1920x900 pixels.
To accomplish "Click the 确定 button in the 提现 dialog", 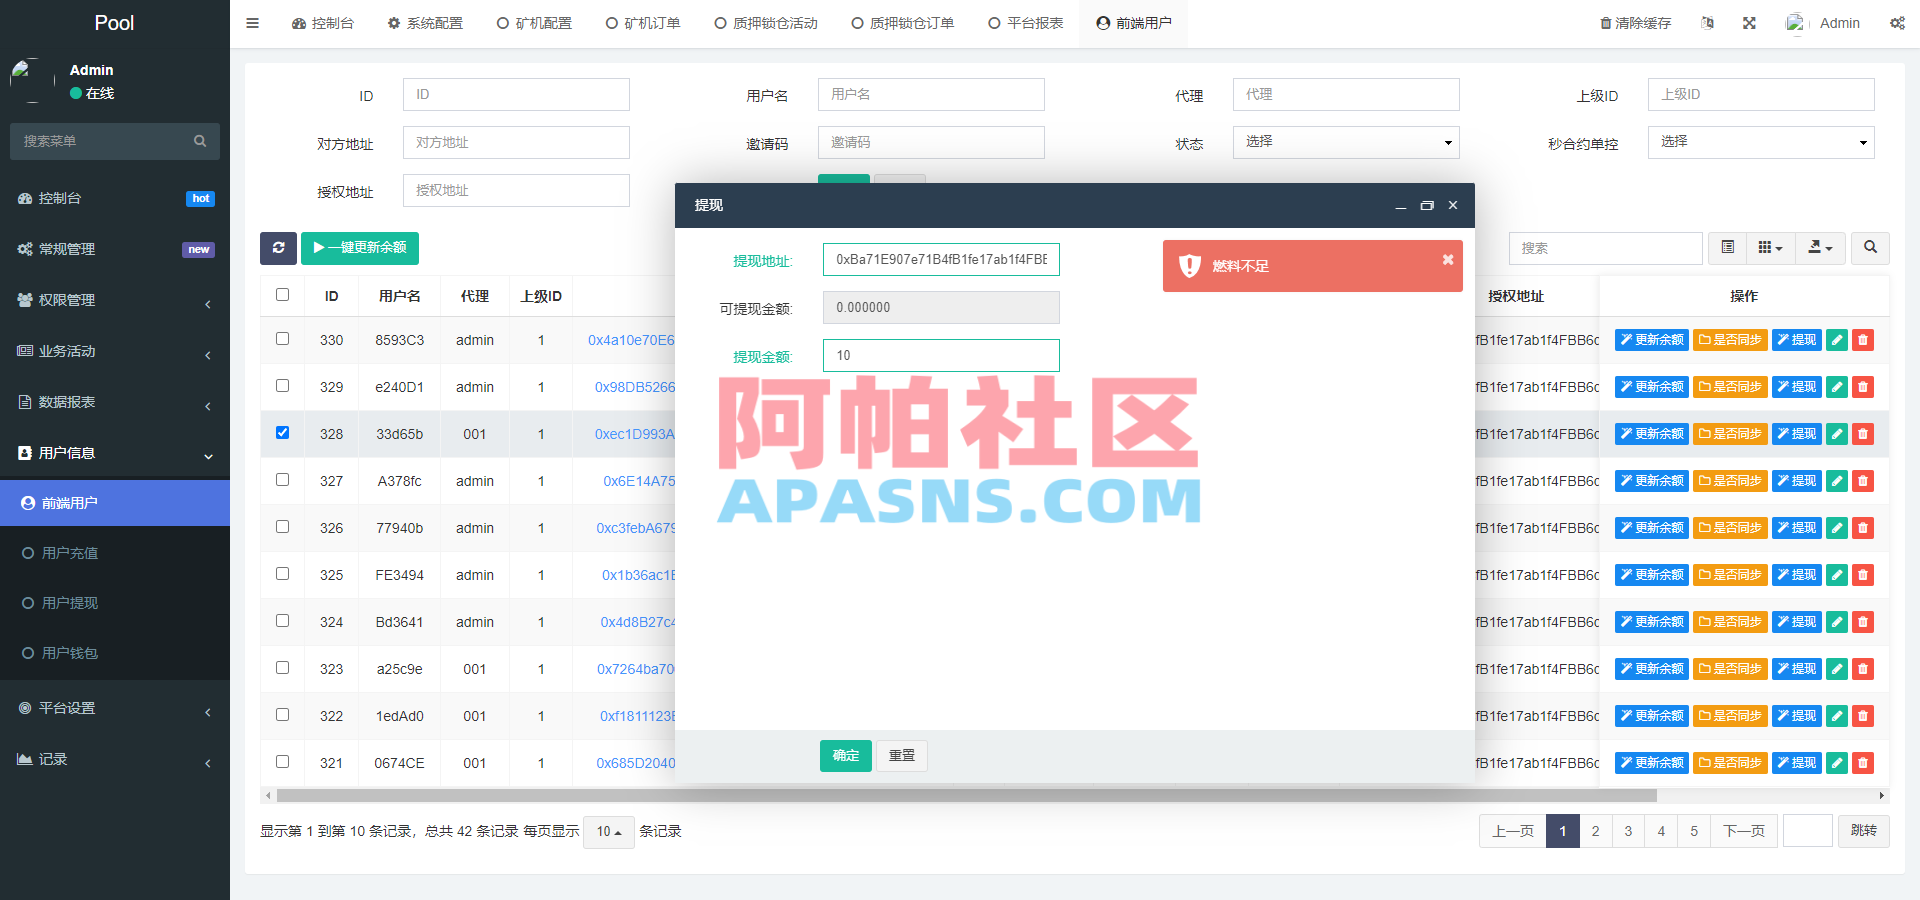I will click(x=845, y=755).
